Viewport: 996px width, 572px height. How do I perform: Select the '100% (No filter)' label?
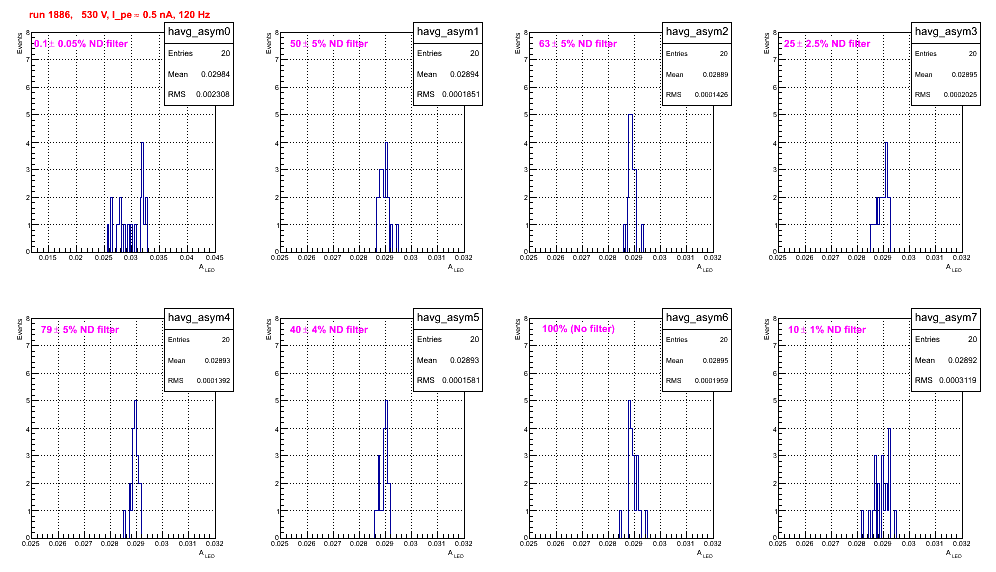[x=579, y=329]
